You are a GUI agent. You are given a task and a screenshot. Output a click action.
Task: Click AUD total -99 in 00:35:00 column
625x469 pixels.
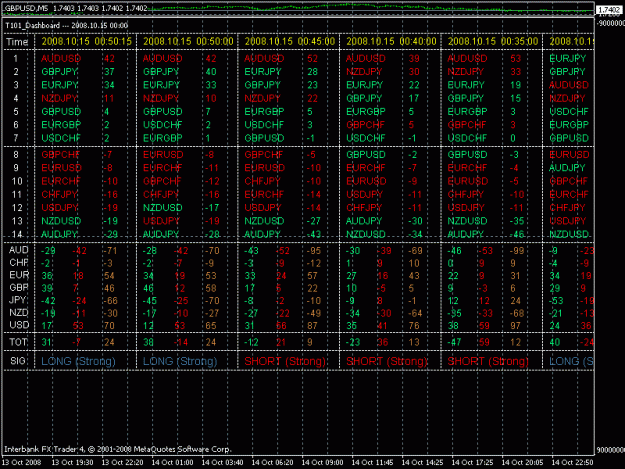point(517,251)
